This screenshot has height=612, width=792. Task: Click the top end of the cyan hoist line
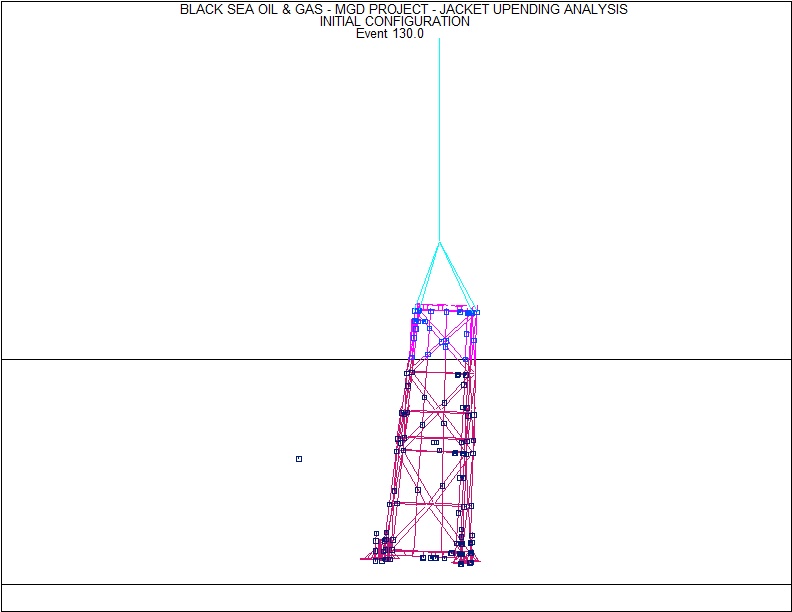[439, 41]
